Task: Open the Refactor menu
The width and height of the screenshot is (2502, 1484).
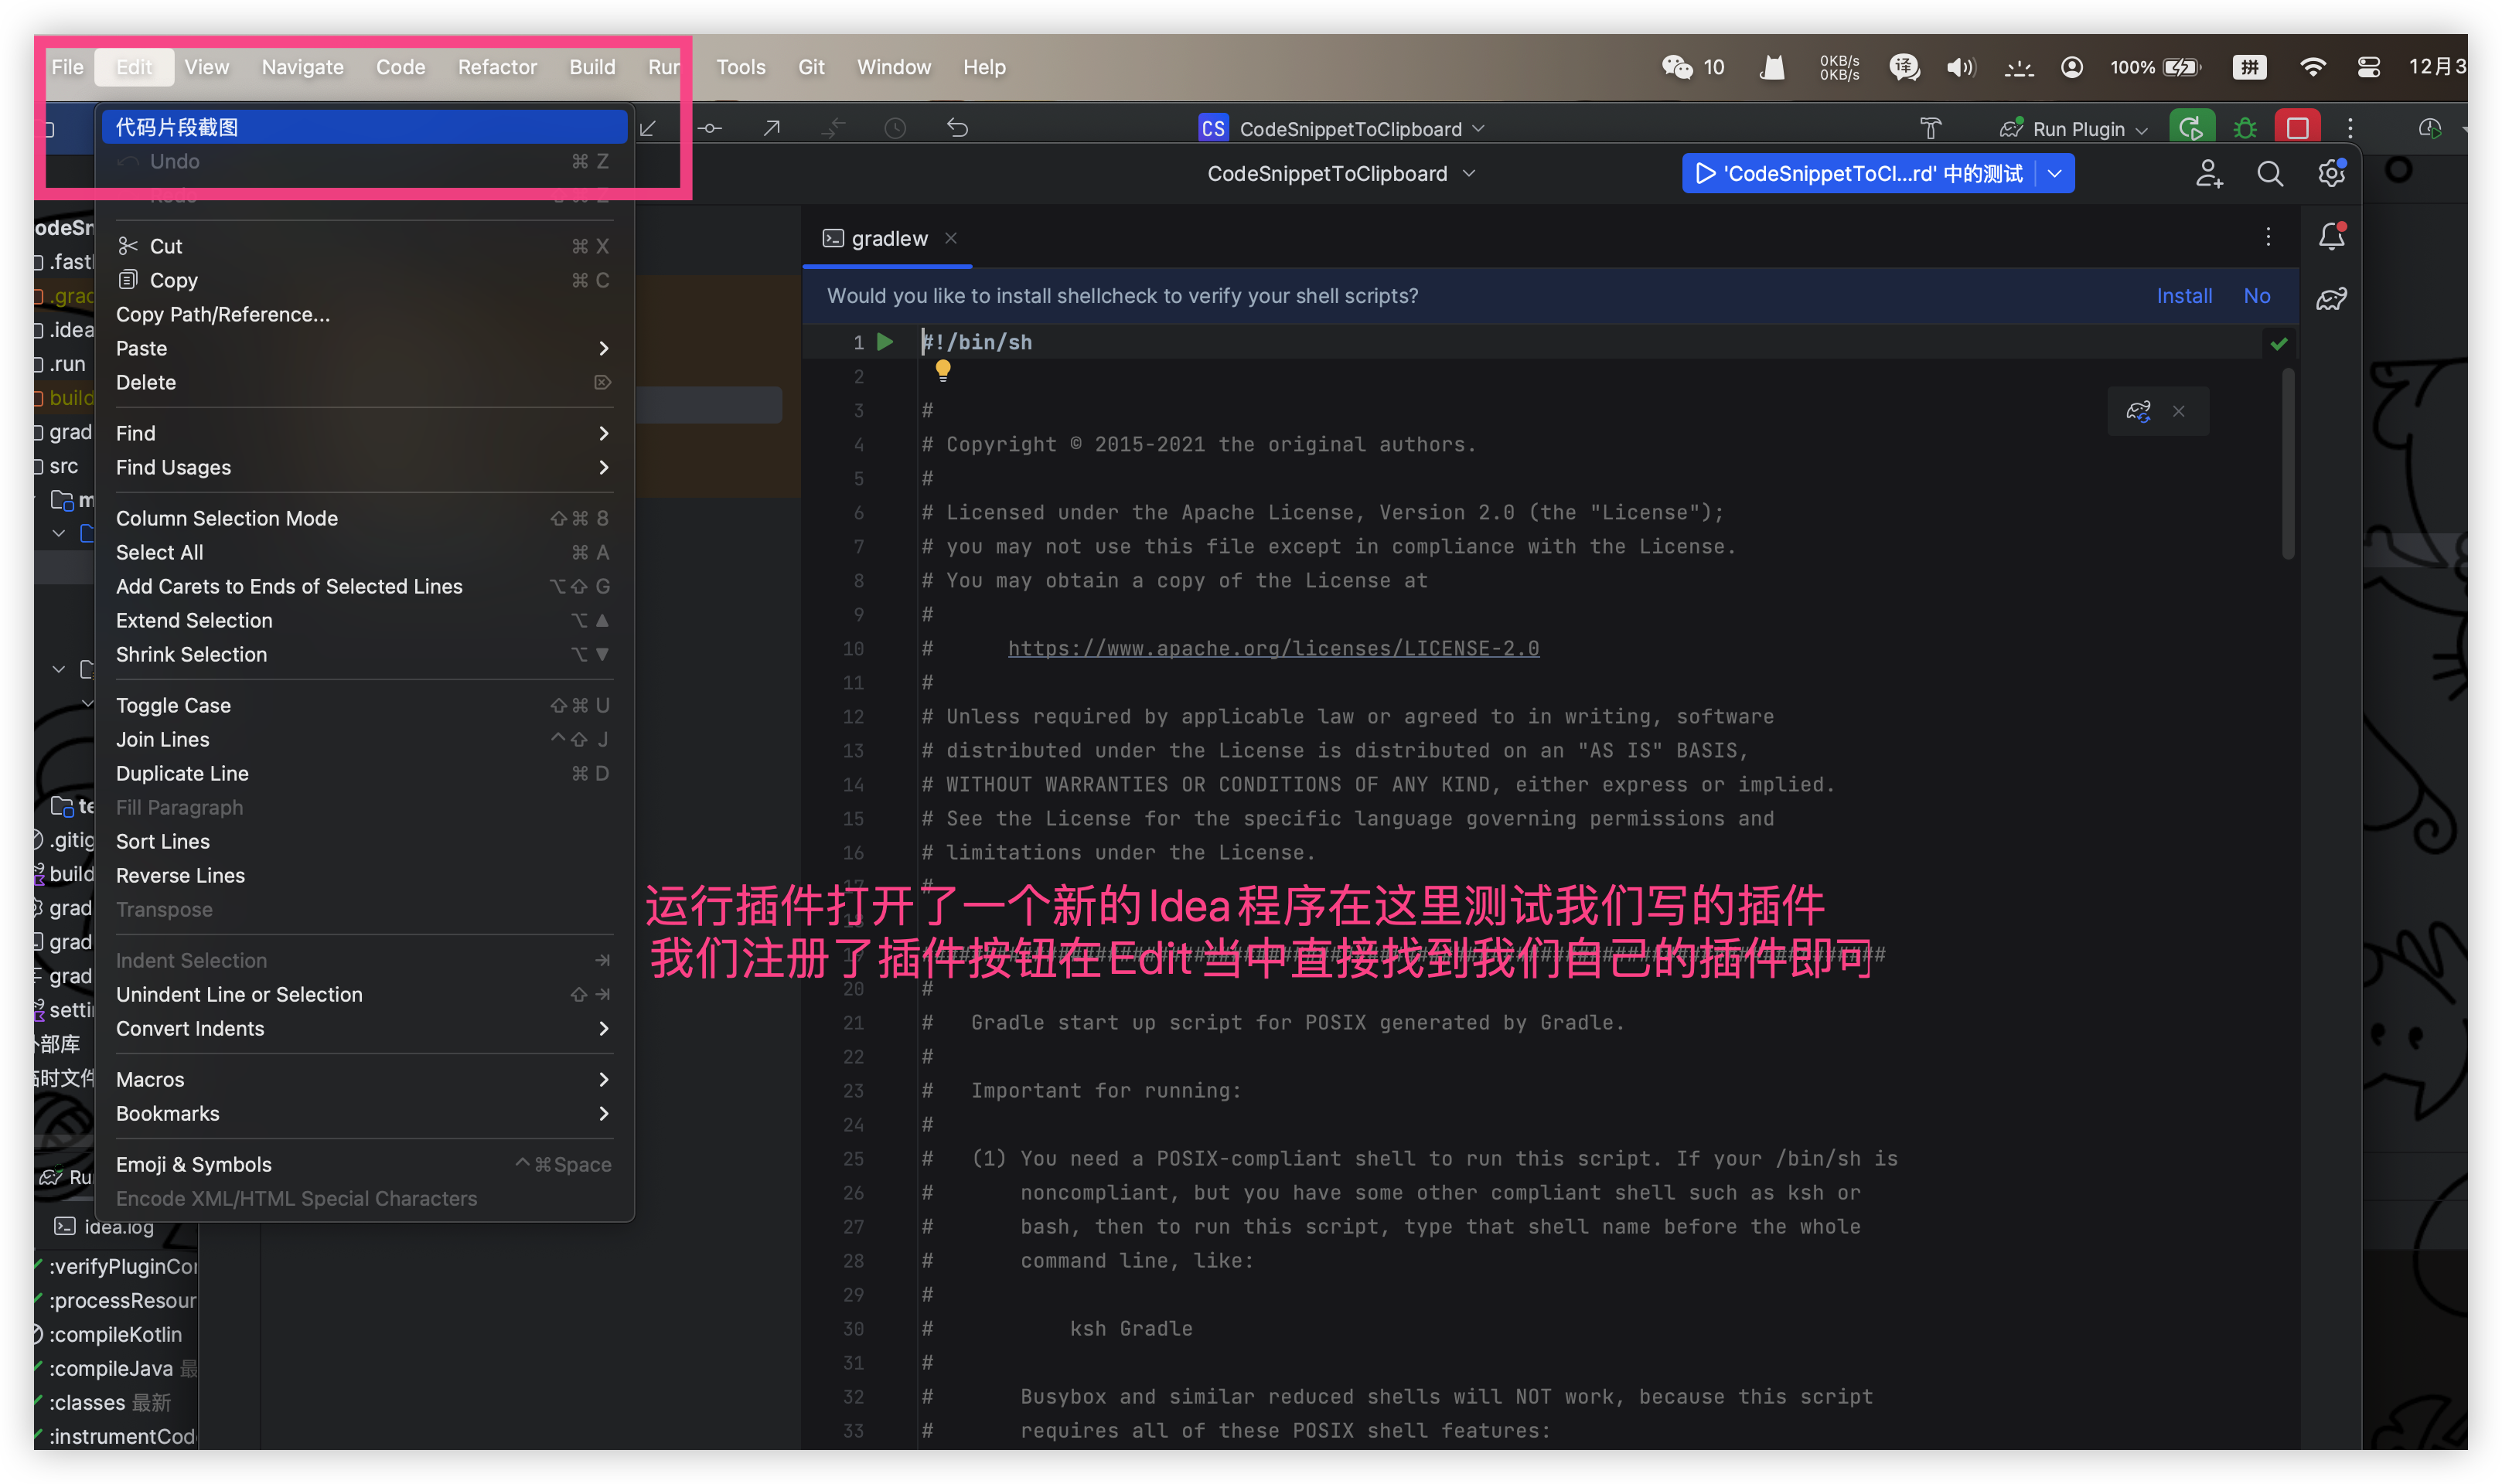Action: [x=497, y=67]
